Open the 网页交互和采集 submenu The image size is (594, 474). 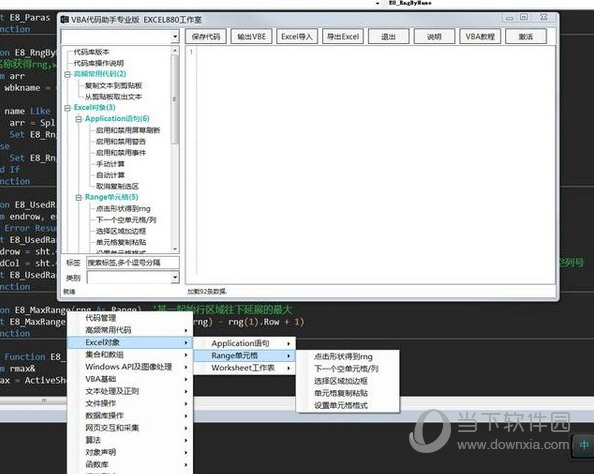coord(130,428)
